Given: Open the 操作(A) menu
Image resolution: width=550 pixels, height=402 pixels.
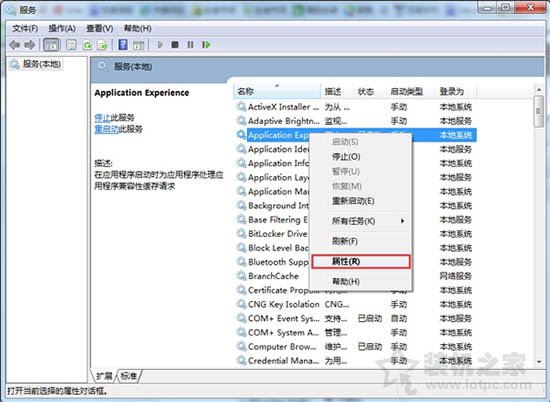Looking at the screenshot, I should [x=62, y=28].
